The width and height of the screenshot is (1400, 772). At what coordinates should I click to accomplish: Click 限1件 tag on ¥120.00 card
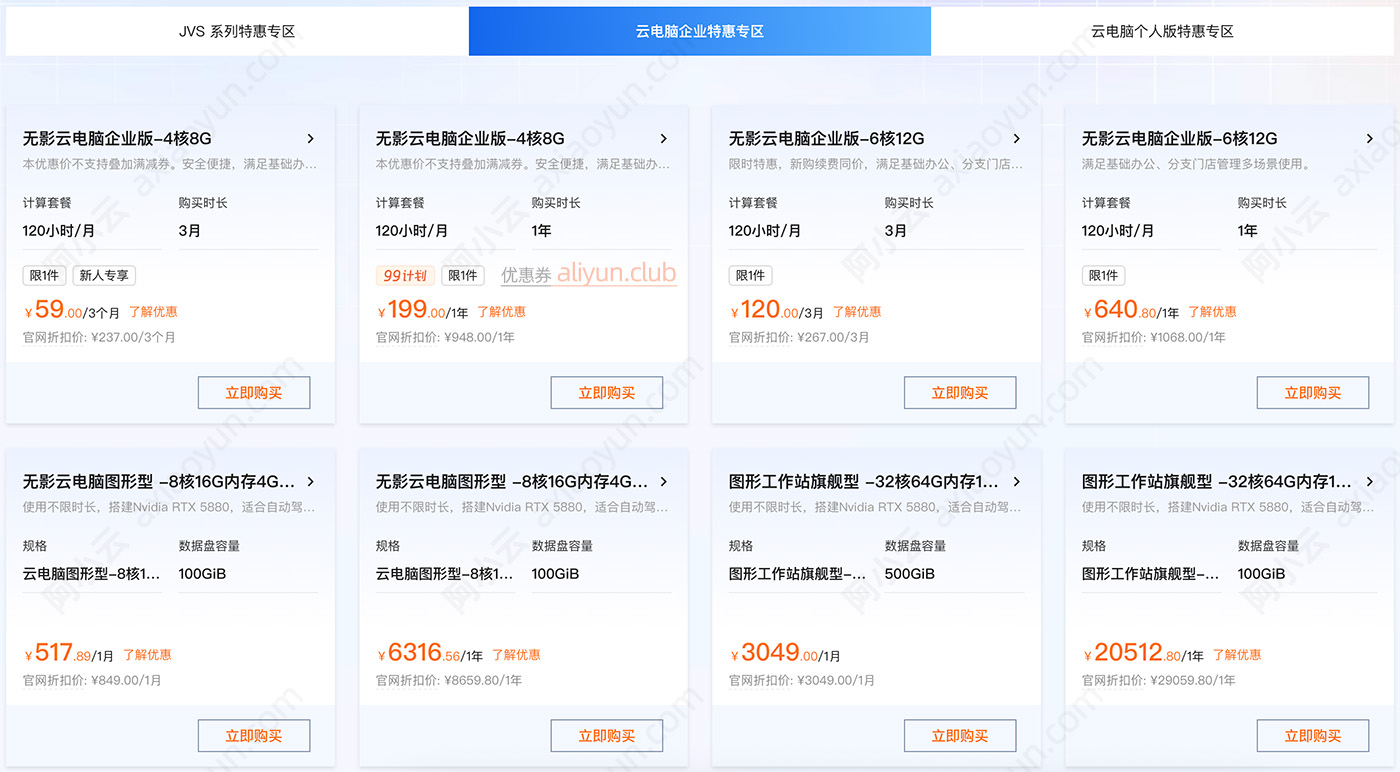click(750, 276)
